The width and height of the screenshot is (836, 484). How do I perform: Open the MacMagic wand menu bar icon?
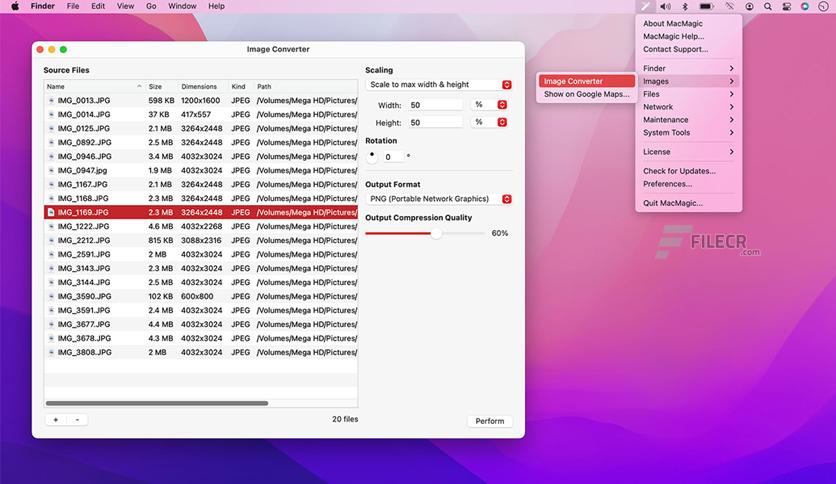pos(645,6)
